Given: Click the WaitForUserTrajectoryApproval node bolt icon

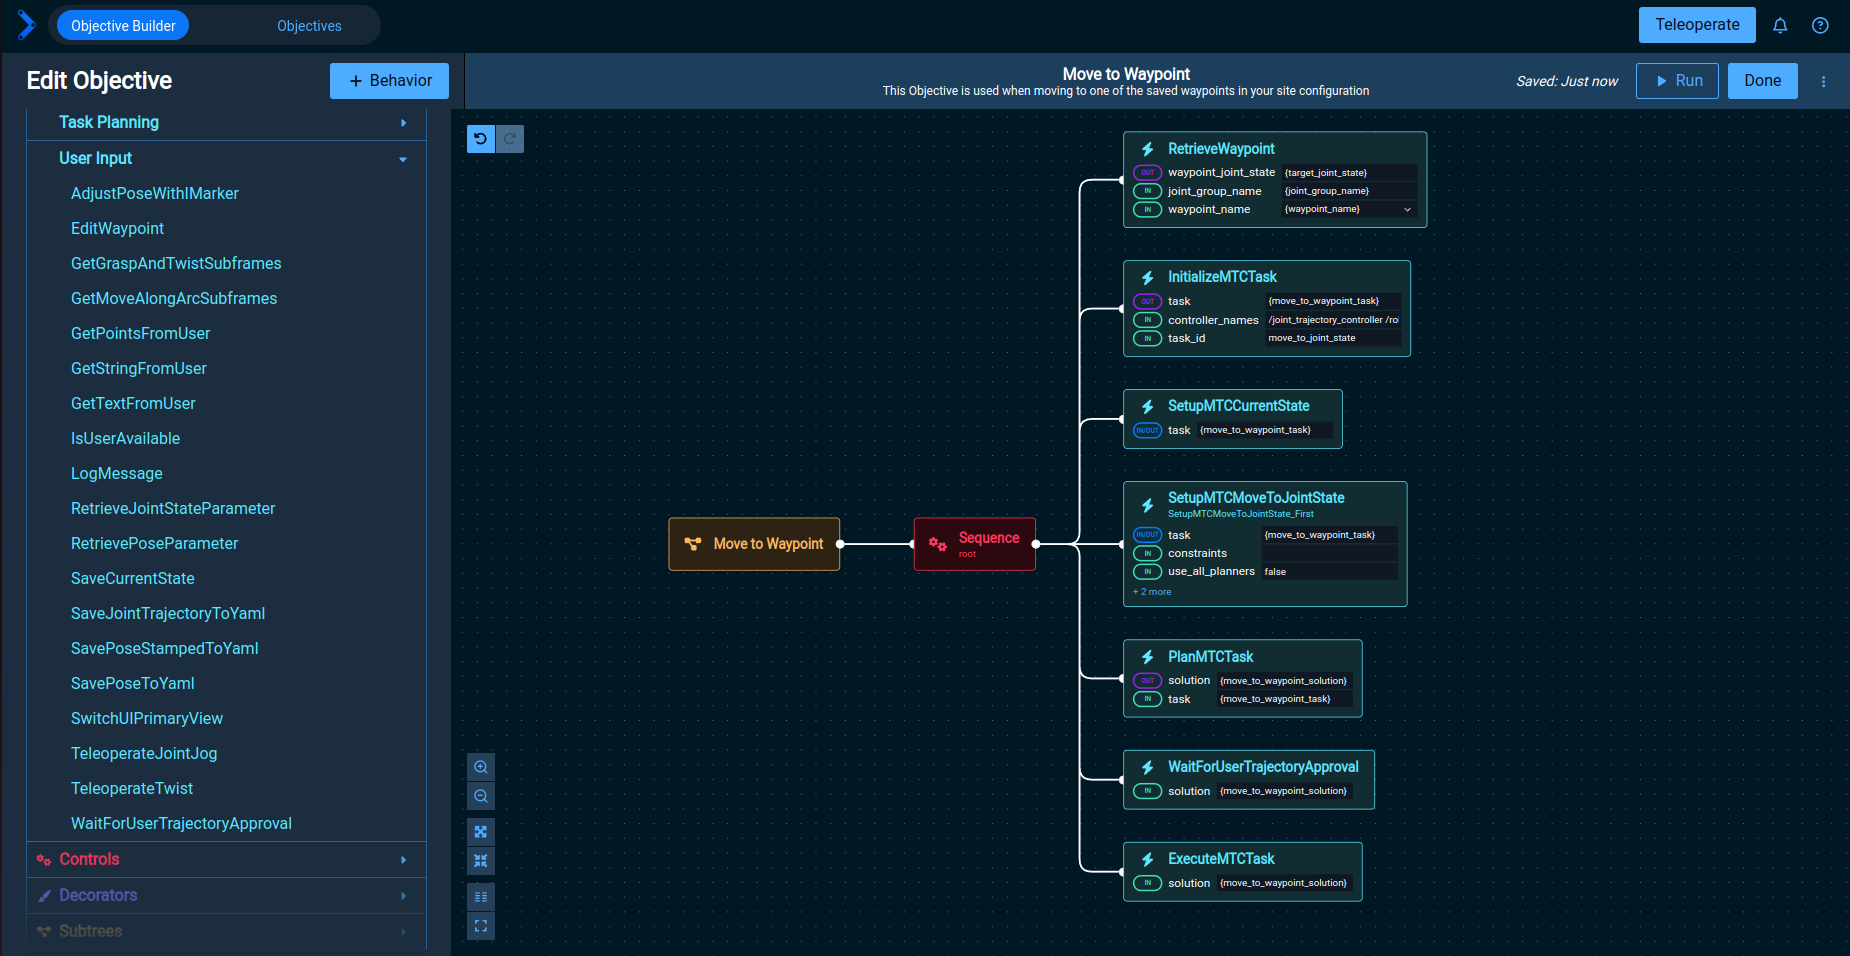Looking at the screenshot, I should click(x=1148, y=767).
